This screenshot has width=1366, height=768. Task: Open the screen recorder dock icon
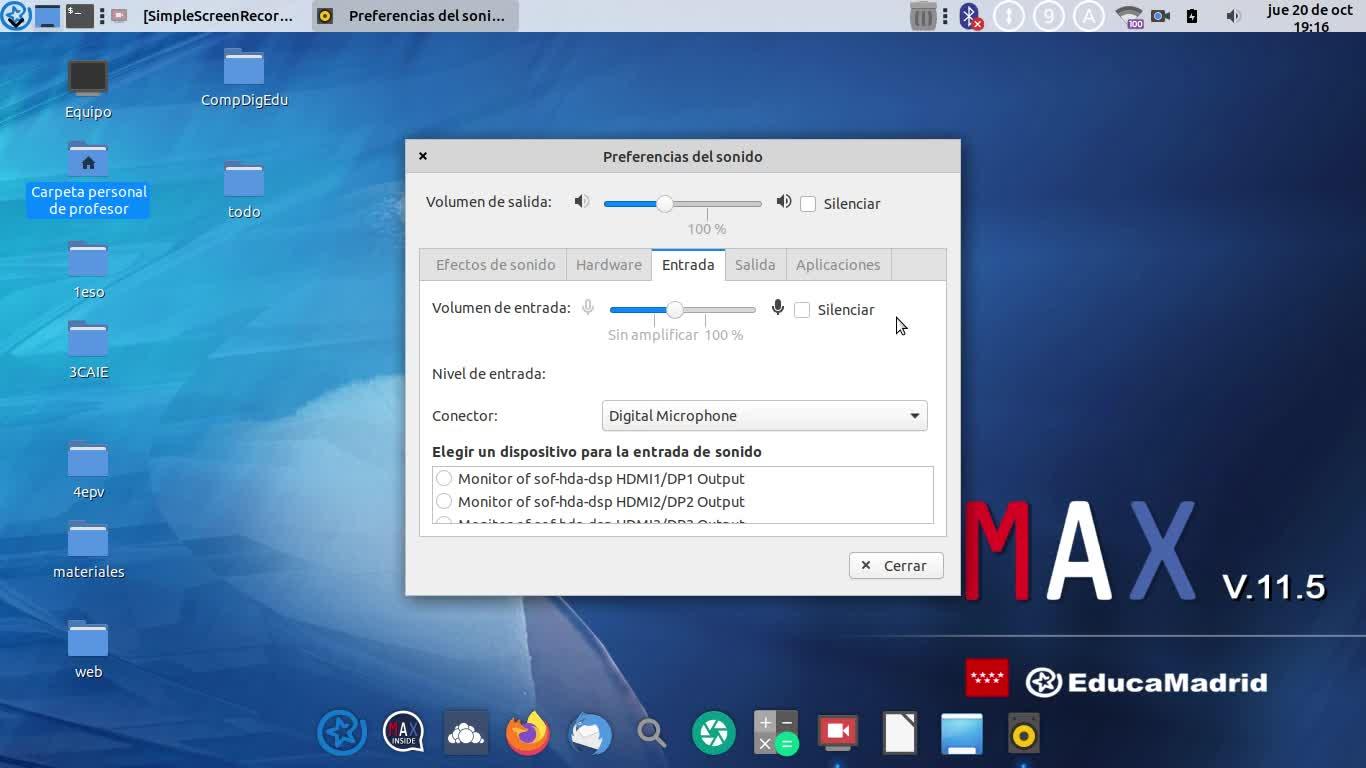pos(838,734)
